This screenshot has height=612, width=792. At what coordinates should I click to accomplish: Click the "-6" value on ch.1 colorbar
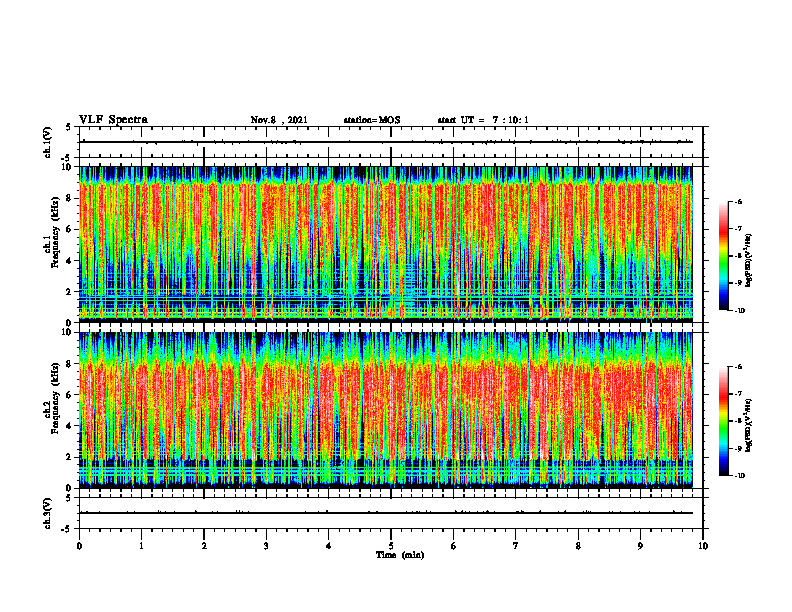click(738, 201)
